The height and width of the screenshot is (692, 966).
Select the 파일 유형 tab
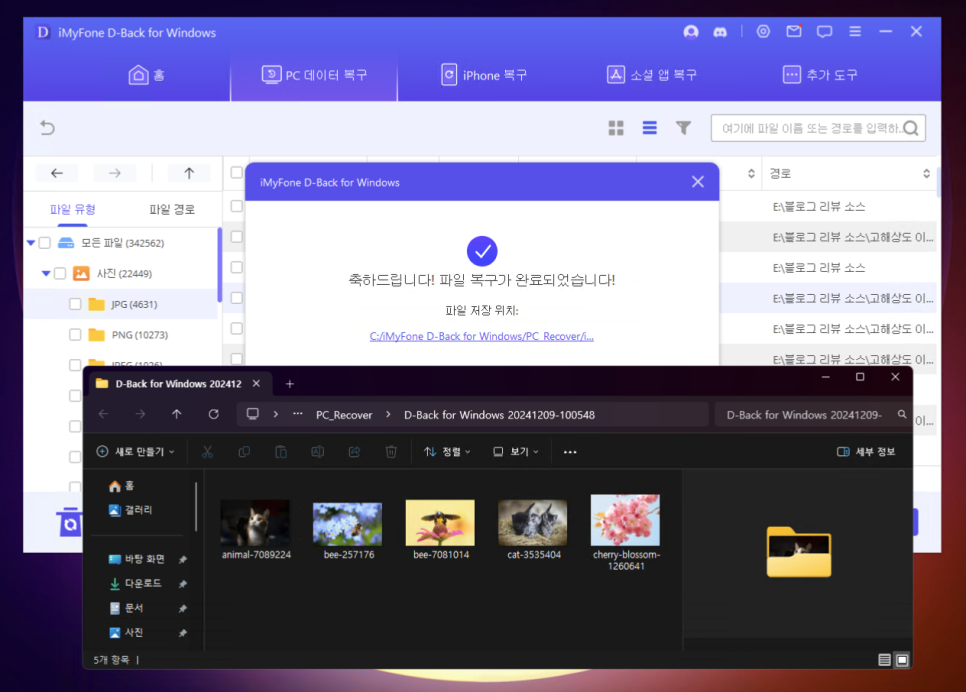[x=73, y=210]
